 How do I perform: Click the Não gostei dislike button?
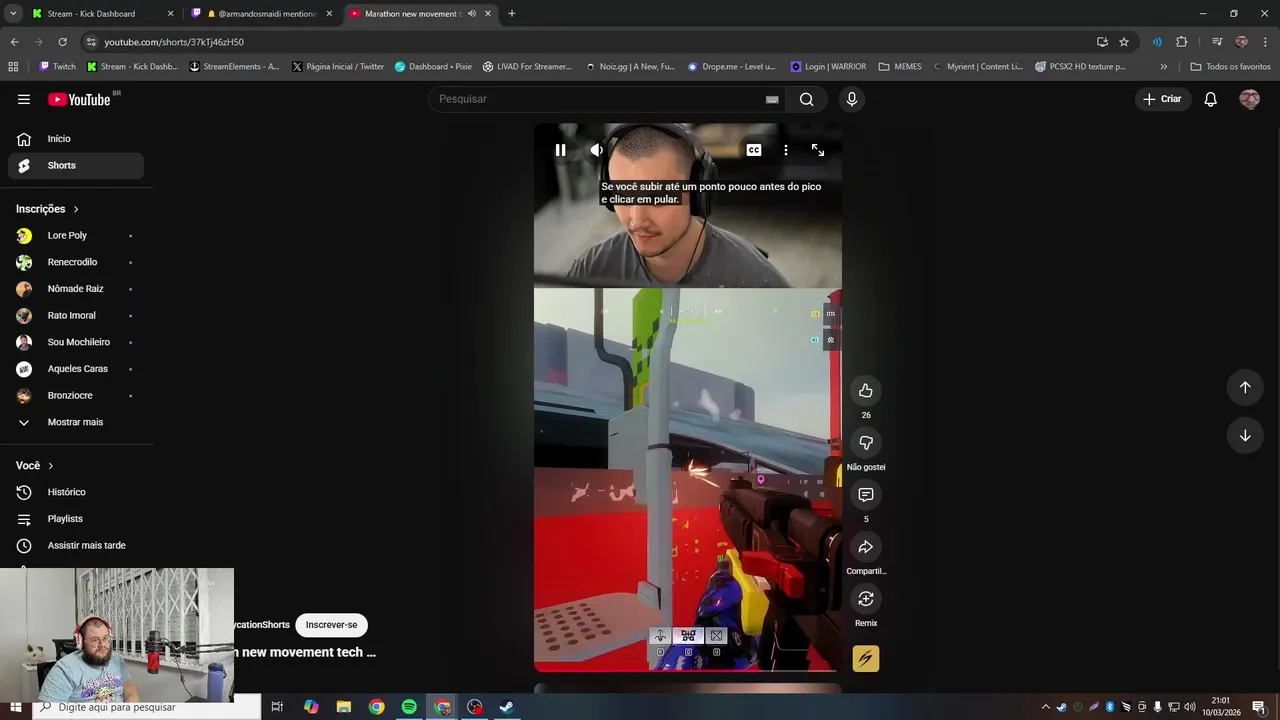pyautogui.click(x=866, y=442)
